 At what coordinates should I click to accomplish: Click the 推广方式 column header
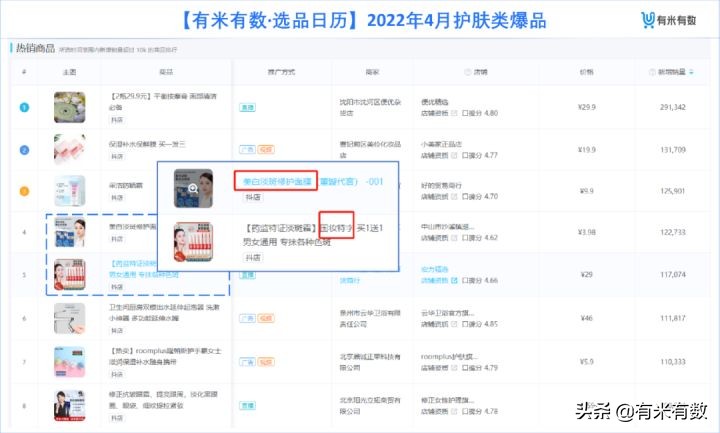(281, 72)
